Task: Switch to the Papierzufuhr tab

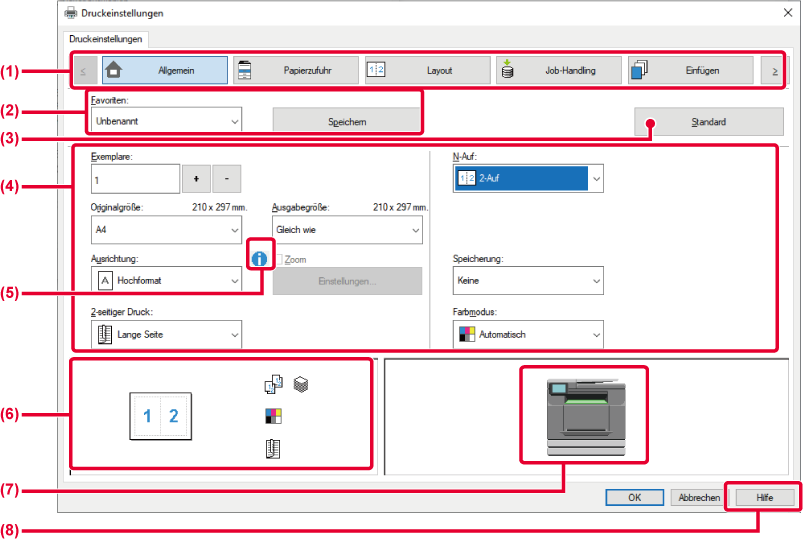Action: coord(294,71)
